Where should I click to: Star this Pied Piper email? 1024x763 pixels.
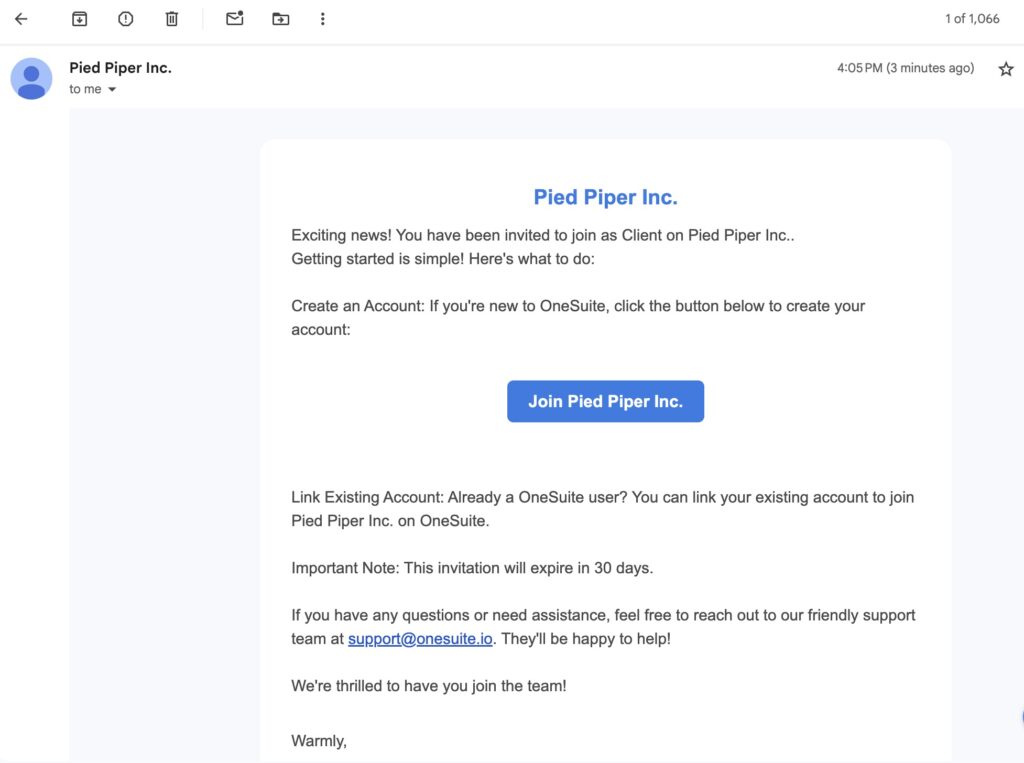coord(1005,69)
